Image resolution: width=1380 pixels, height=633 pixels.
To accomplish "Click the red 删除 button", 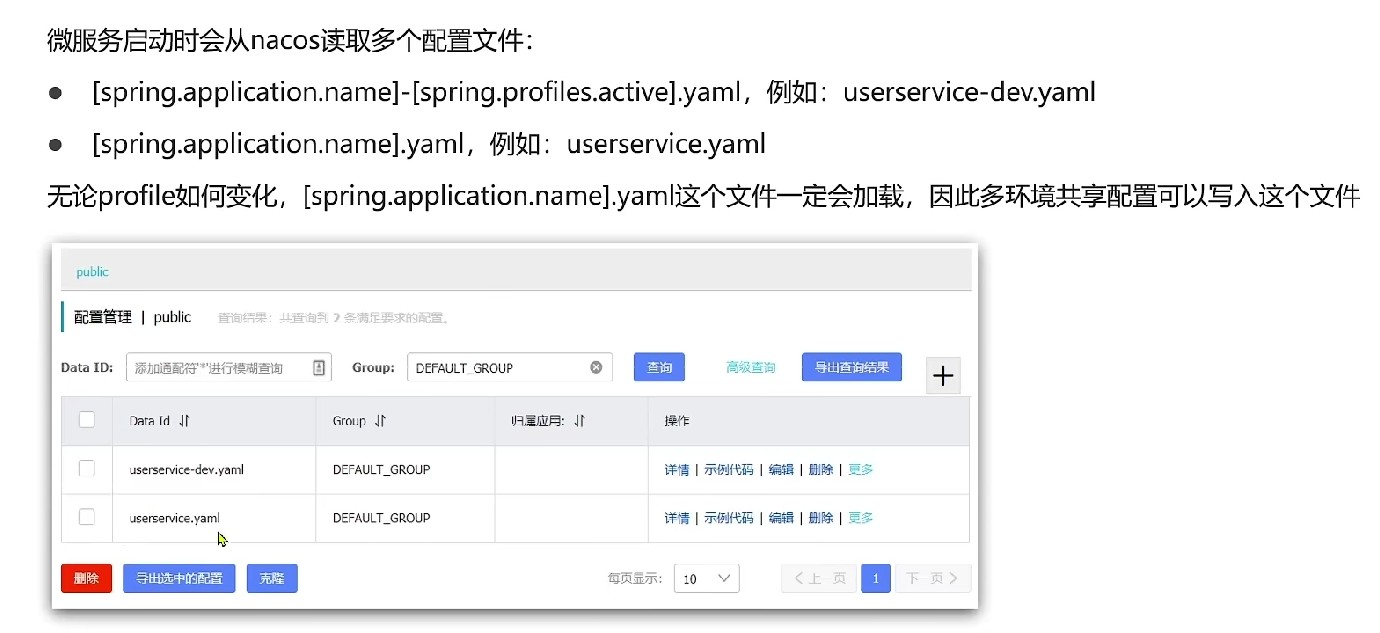I will [86, 578].
